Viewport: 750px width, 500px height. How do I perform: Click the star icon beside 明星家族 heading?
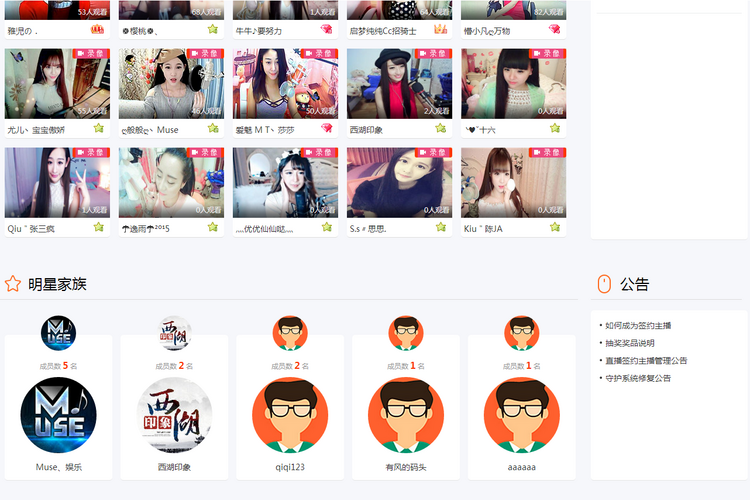(13, 284)
